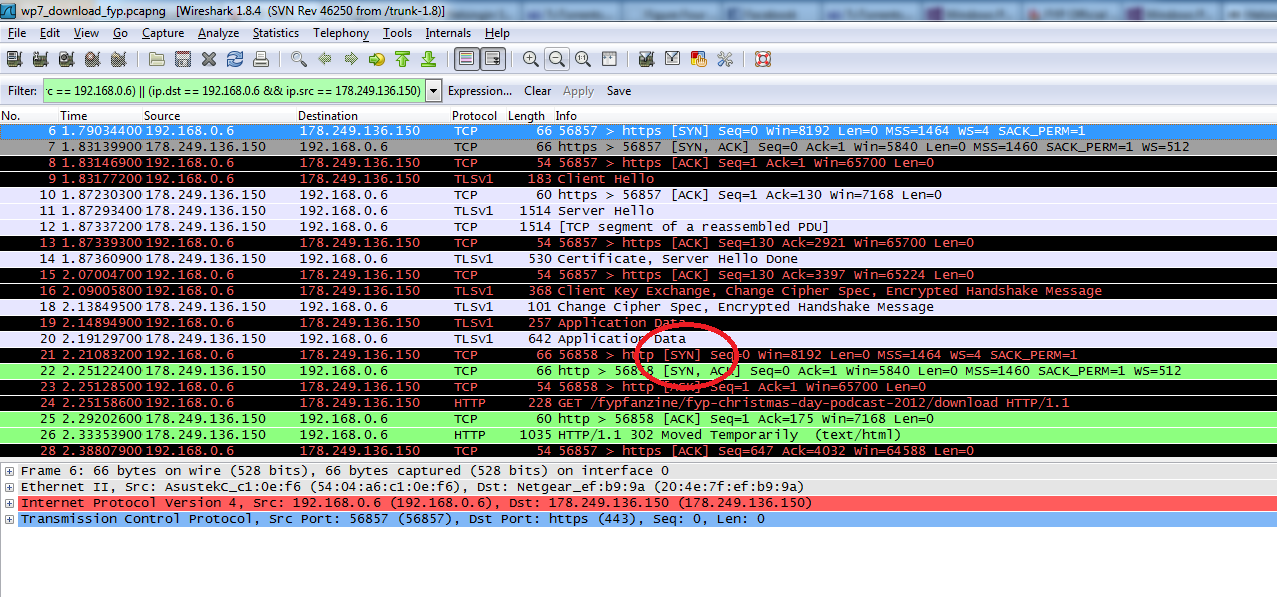Sort by the Length column header
This screenshot has height=597, width=1277.
(526, 116)
